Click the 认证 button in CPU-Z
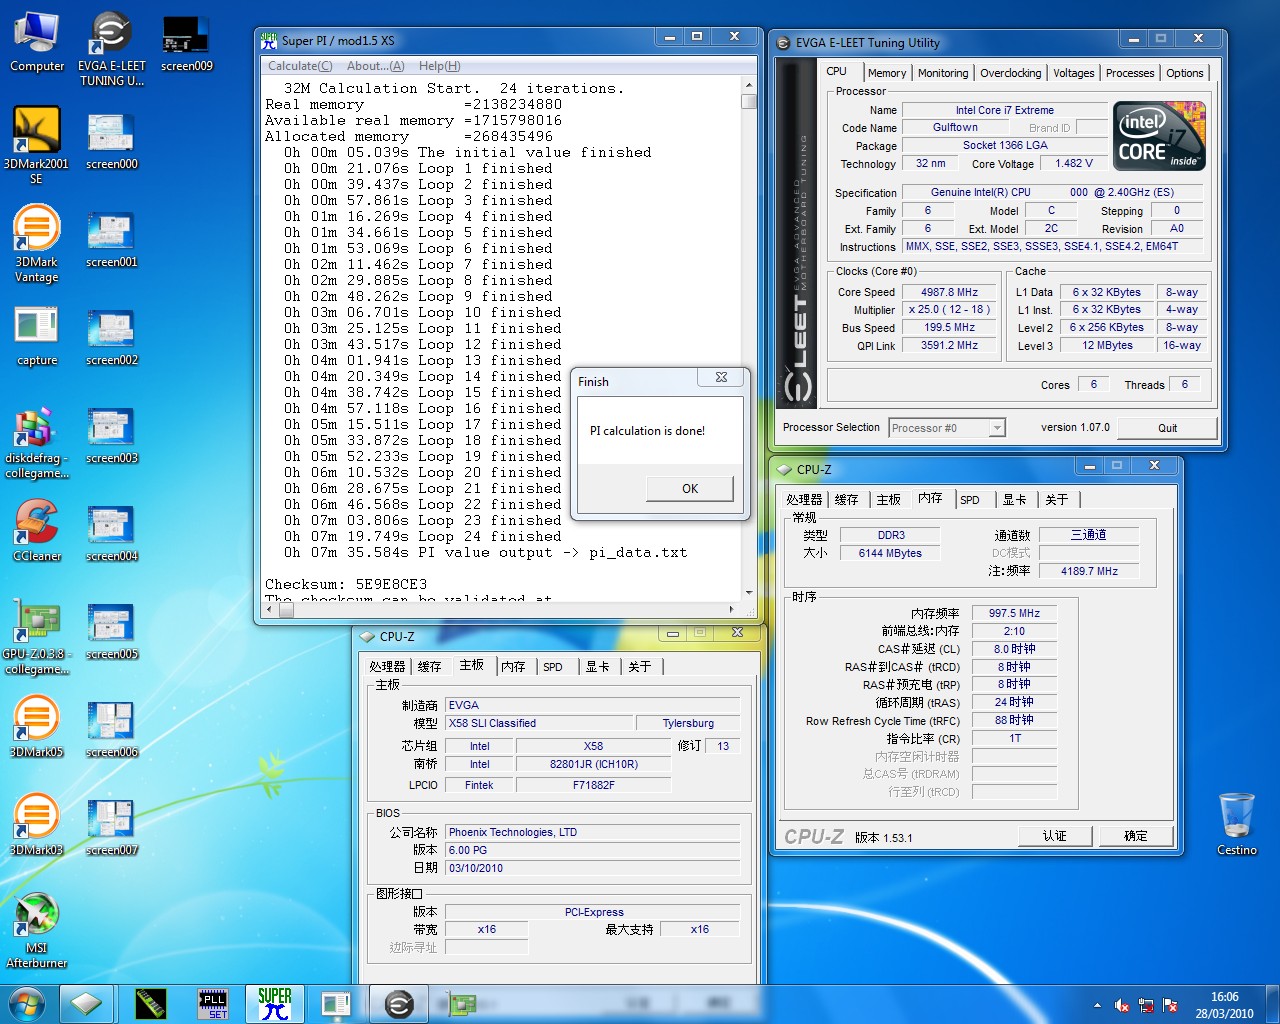Viewport: 1280px width, 1024px height. point(1055,836)
